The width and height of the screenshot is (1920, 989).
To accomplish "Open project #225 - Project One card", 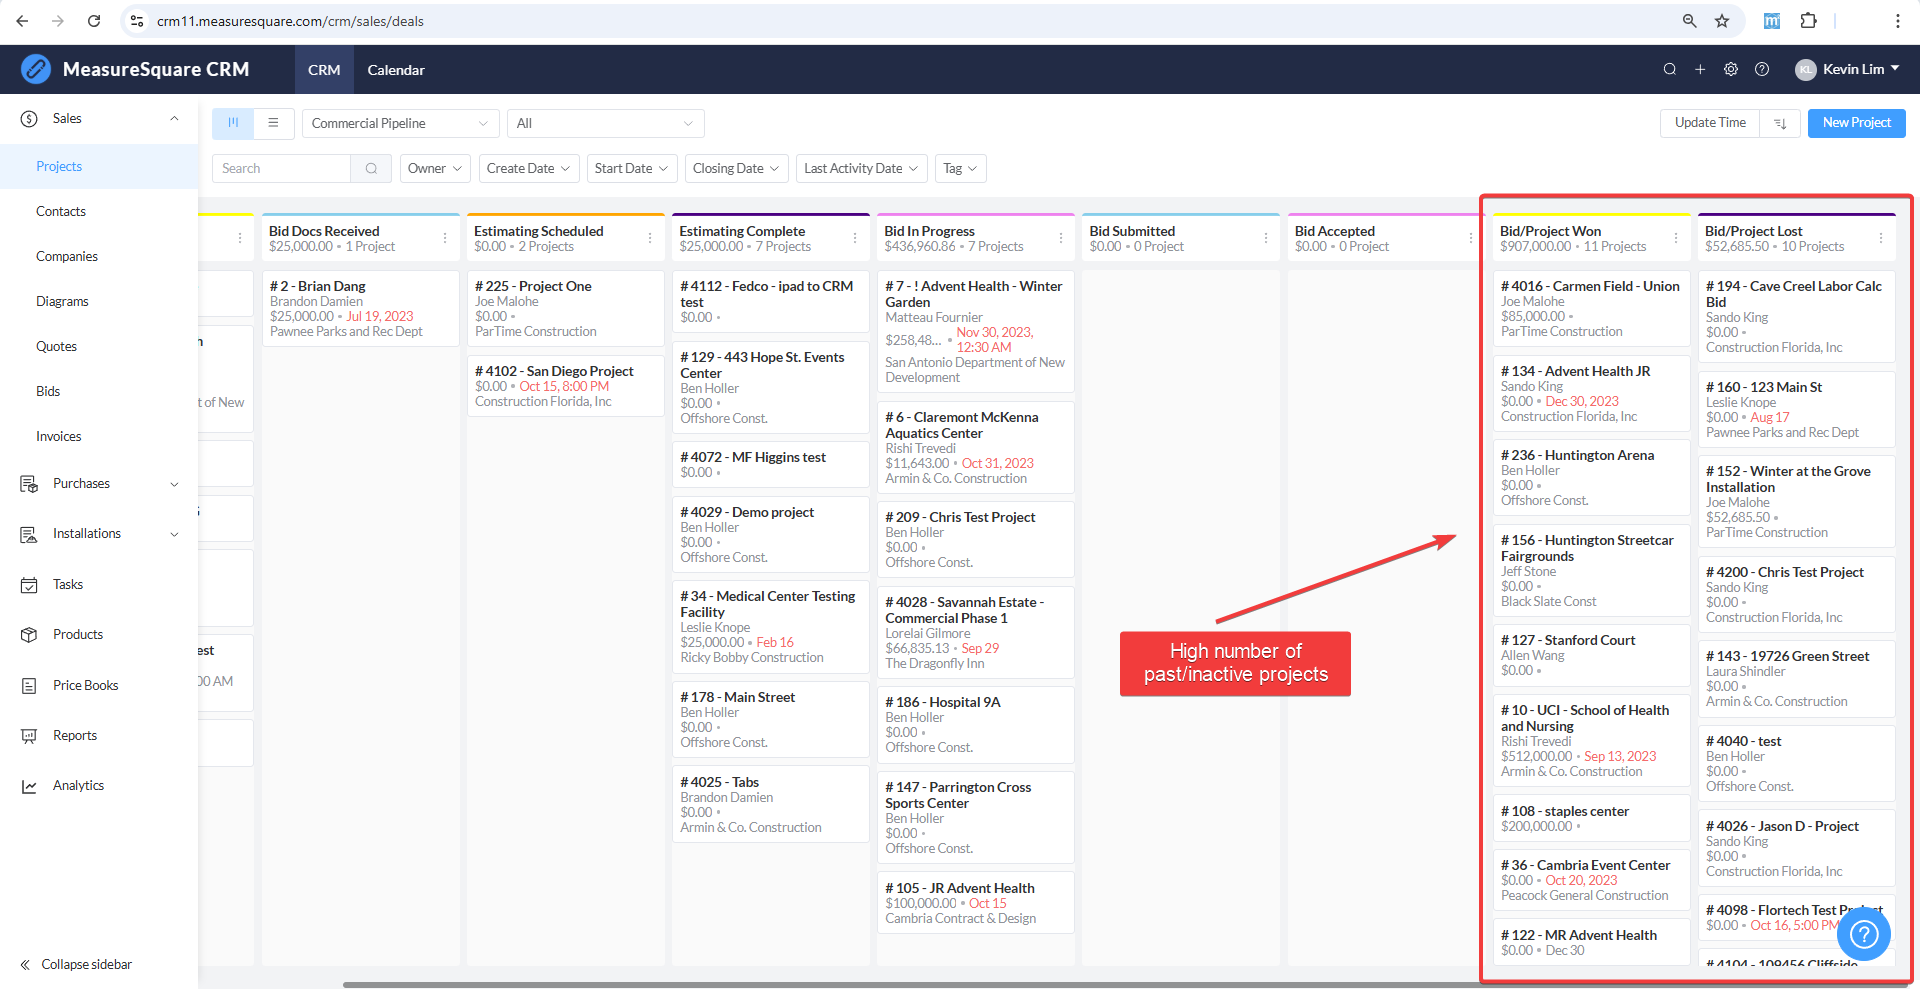I will pos(566,308).
